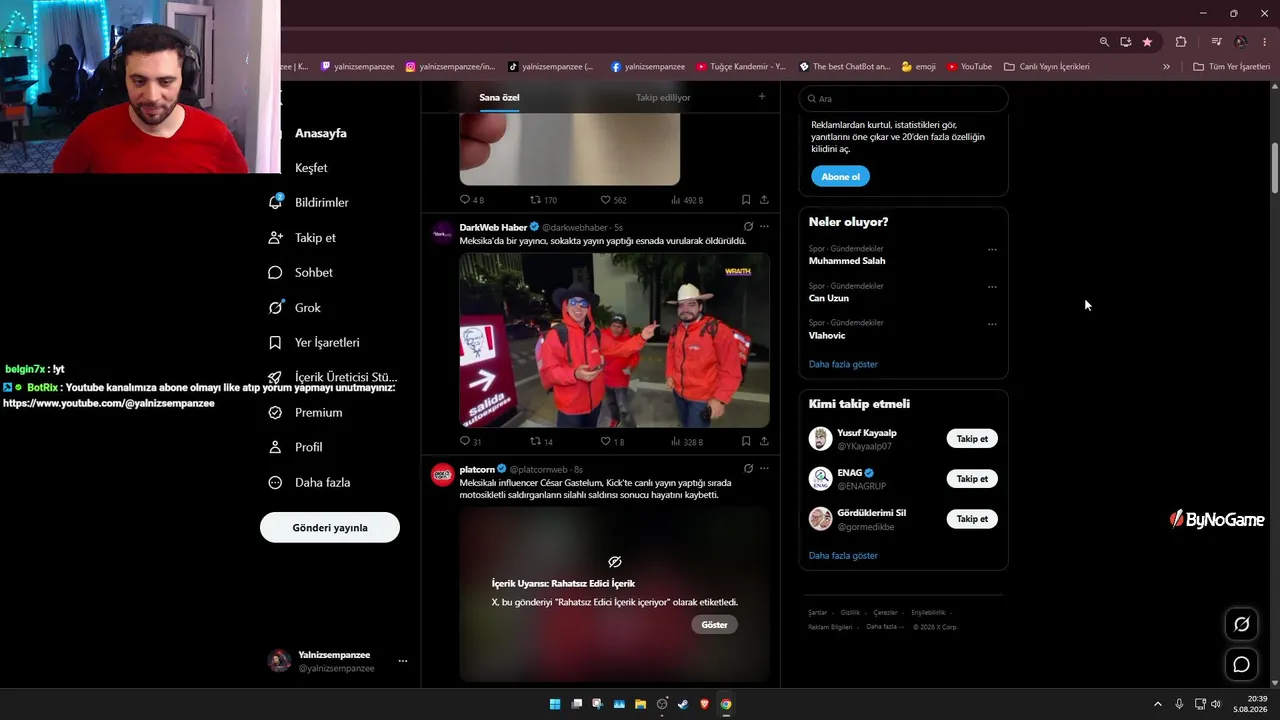Open Brave browser from the taskbar

click(704, 704)
